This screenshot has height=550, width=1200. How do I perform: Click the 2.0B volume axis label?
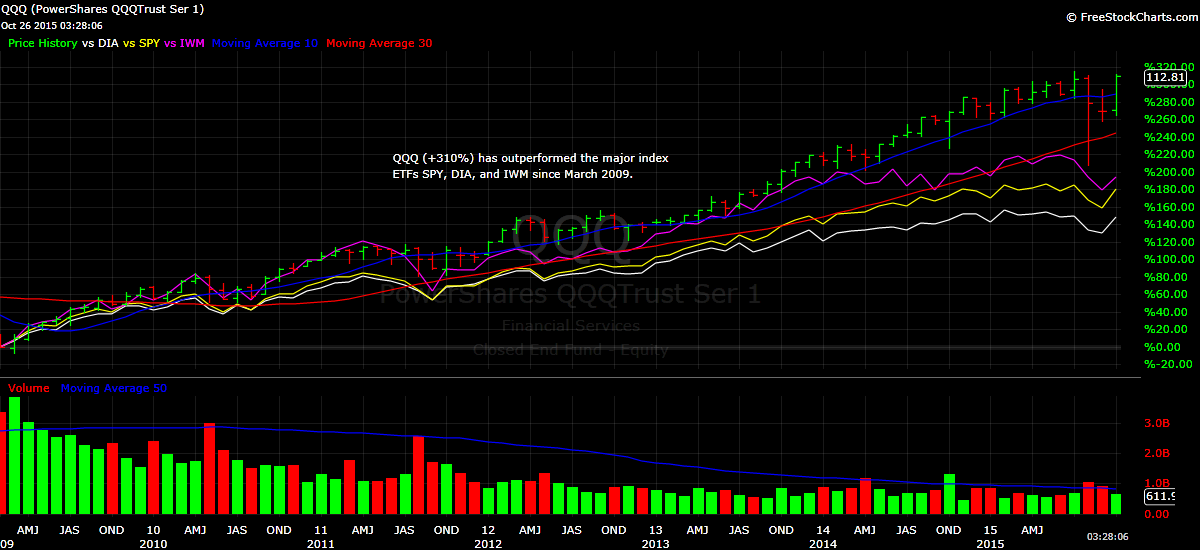pos(1159,454)
